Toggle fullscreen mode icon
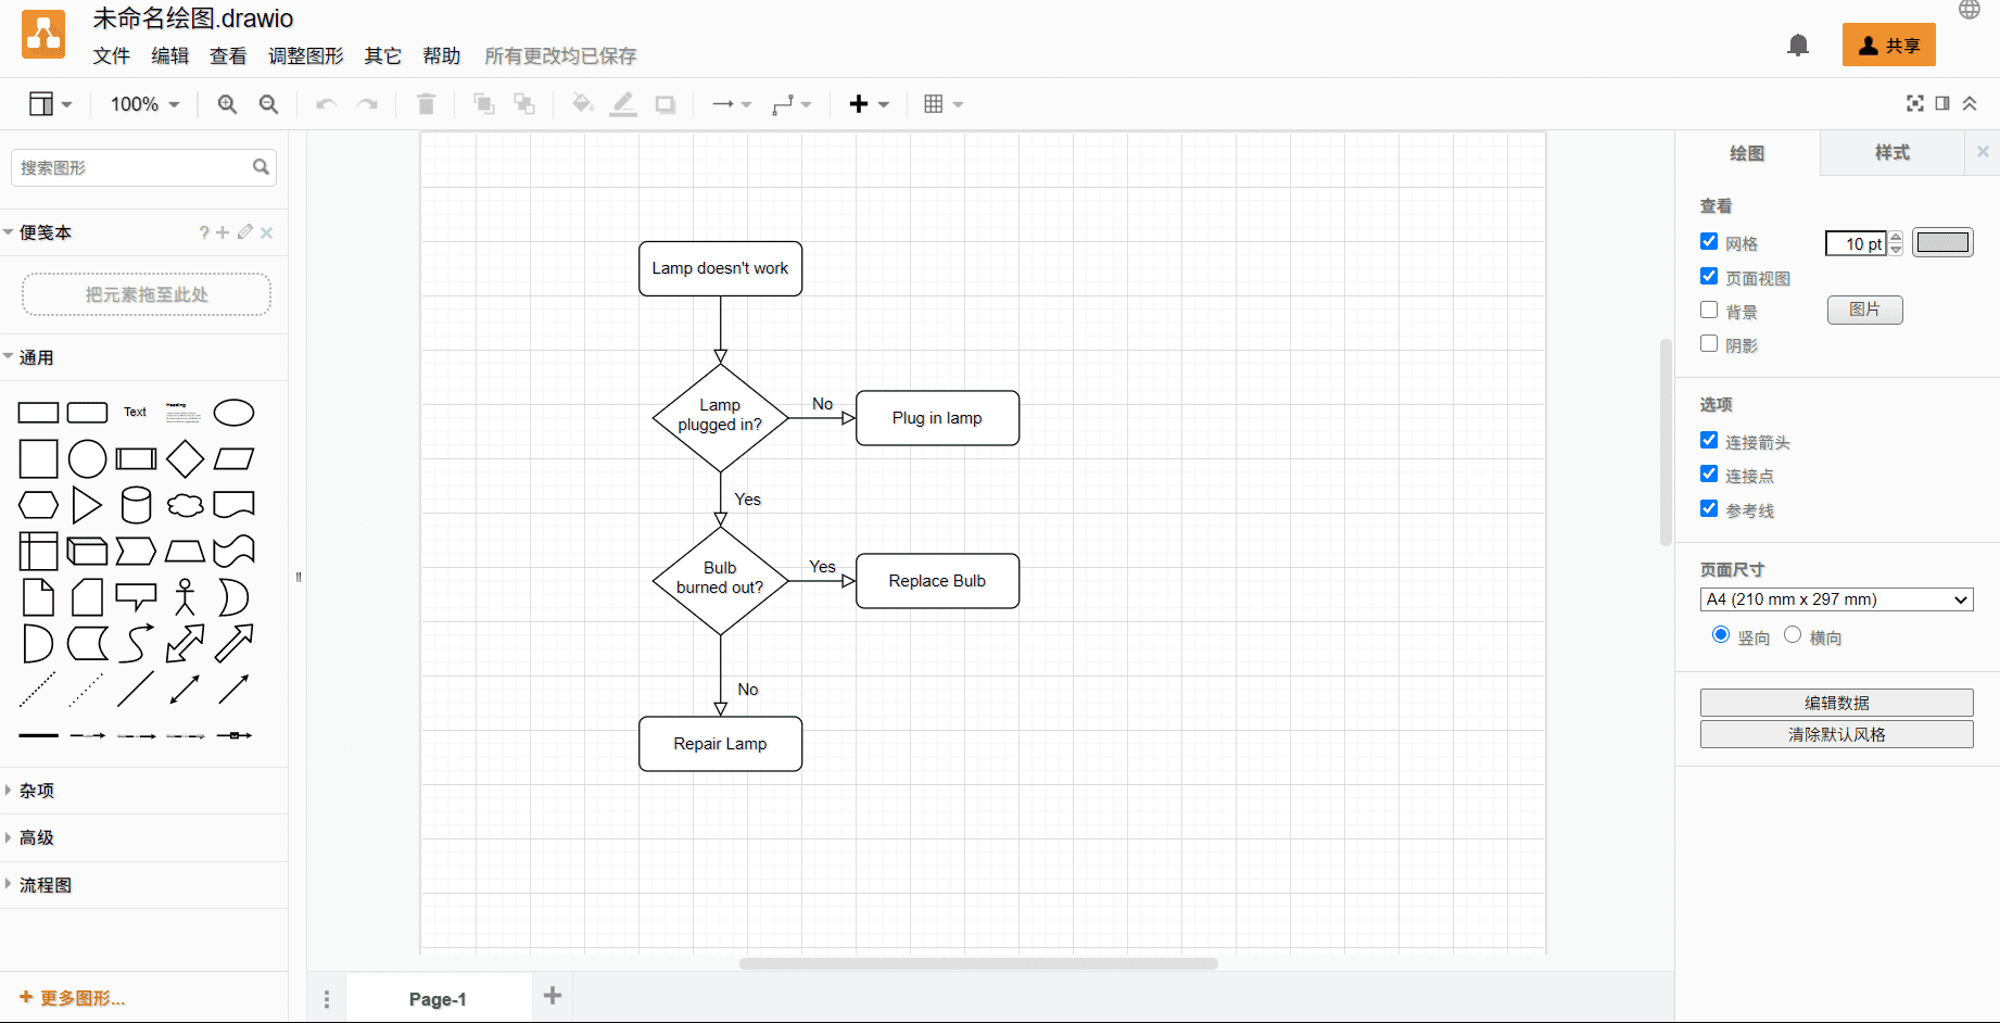 pyautogui.click(x=1915, y=103)
